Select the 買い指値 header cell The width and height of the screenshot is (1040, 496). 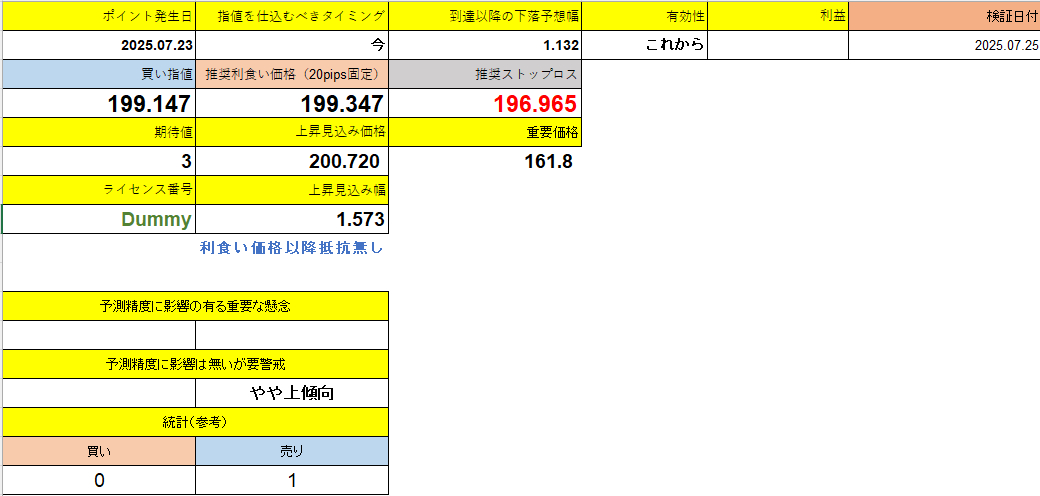pos(99,74)
